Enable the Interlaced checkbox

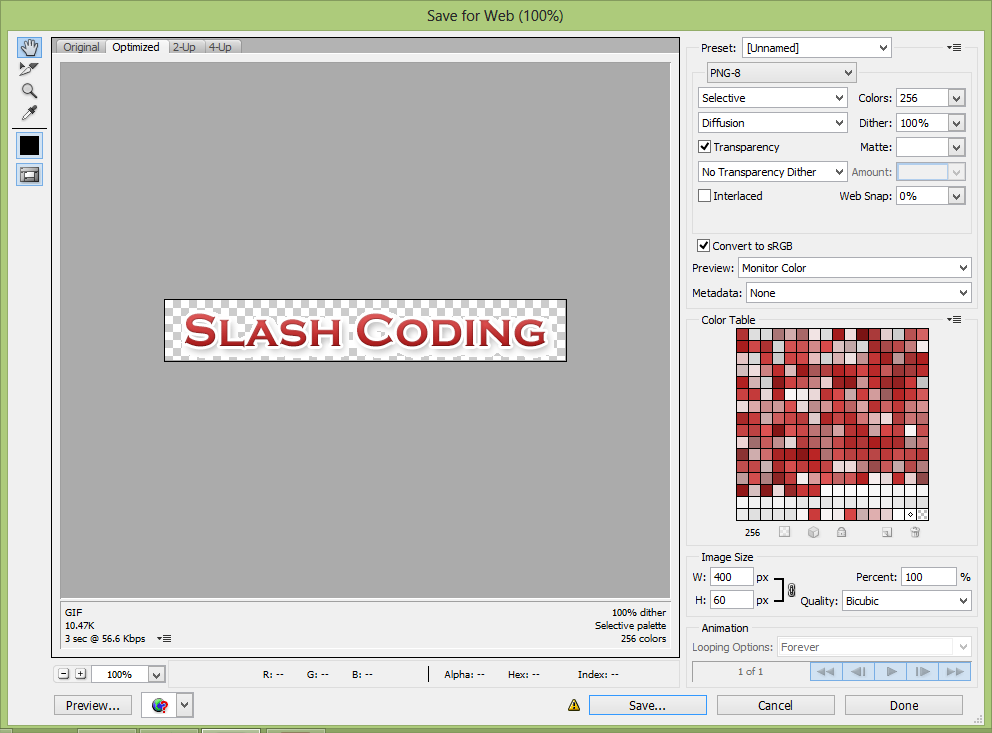704,196
